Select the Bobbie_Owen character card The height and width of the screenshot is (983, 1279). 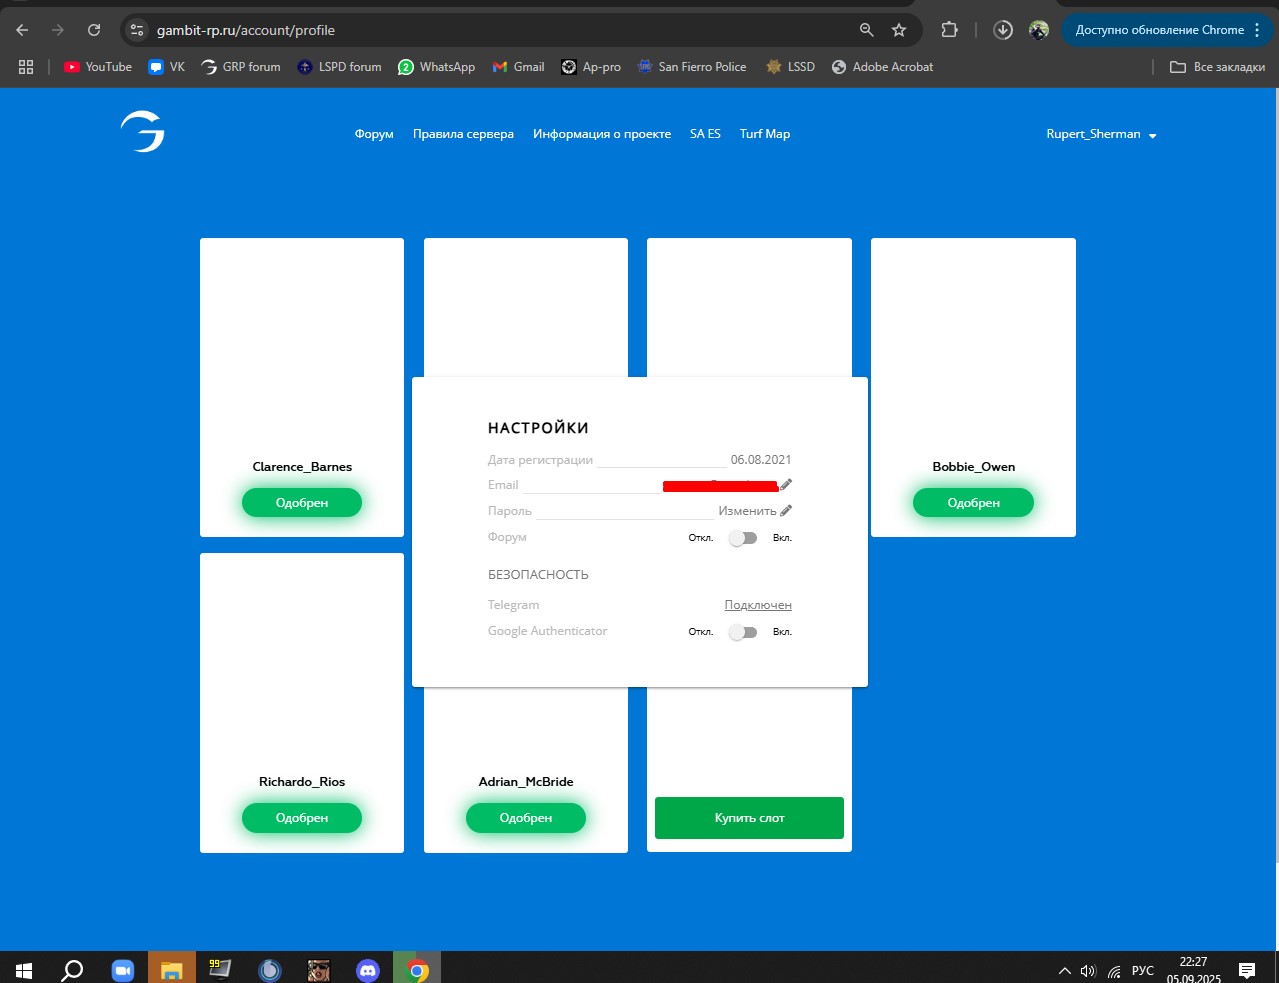[973, 387]
